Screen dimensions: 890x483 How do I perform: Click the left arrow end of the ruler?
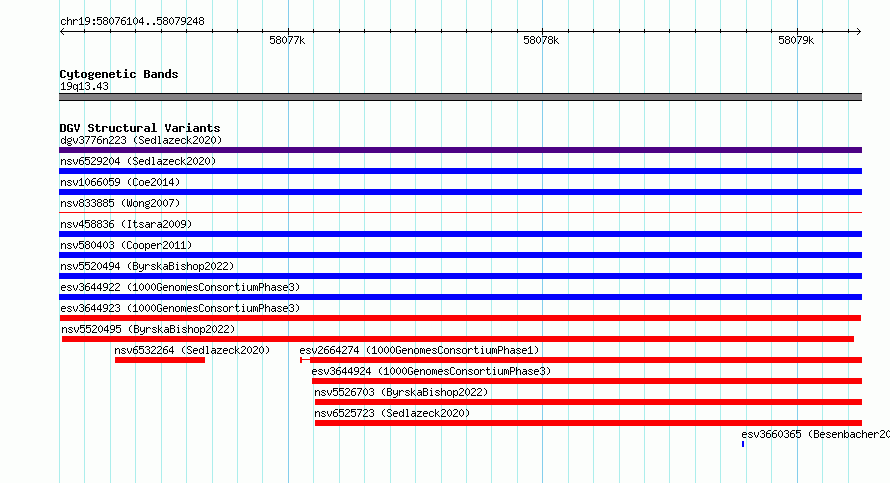click(62, 32)
